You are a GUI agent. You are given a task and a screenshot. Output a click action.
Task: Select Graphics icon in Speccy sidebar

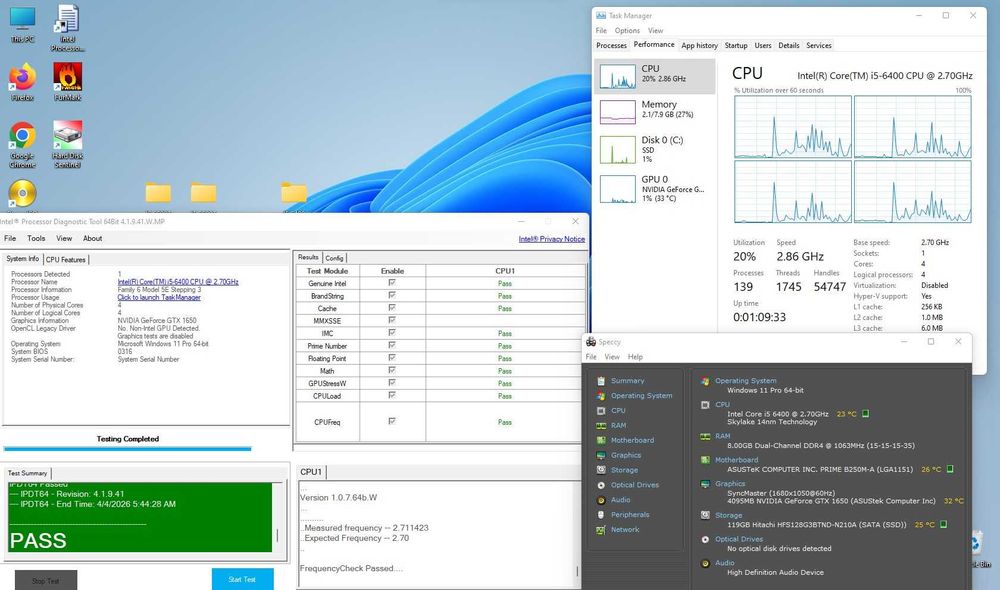point(601,455)
